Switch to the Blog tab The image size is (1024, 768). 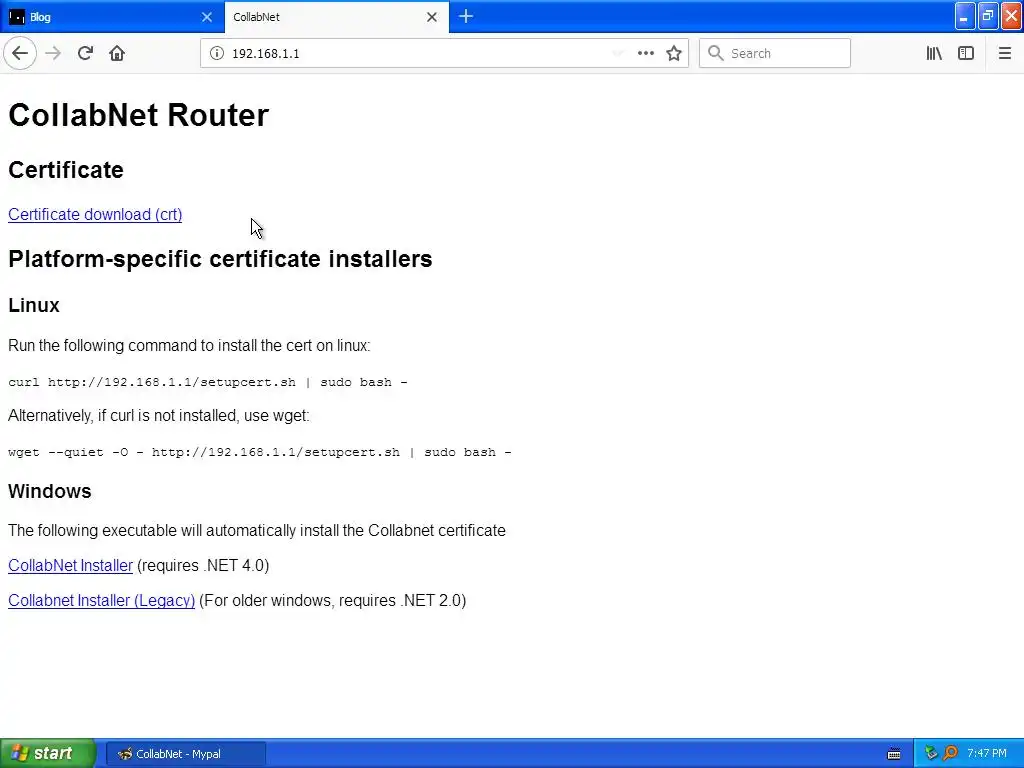pos(112,17)
